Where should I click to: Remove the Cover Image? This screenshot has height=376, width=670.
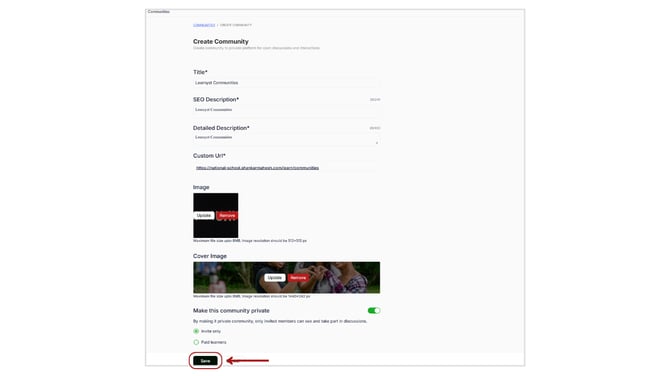coord(298,278)
